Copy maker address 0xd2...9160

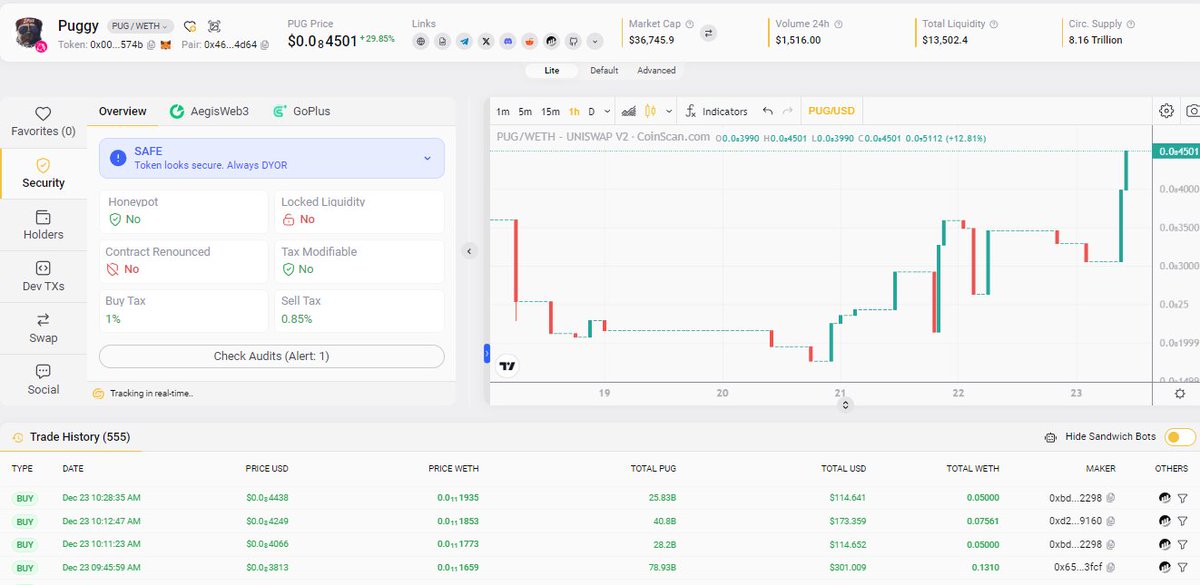(1110, 522)
